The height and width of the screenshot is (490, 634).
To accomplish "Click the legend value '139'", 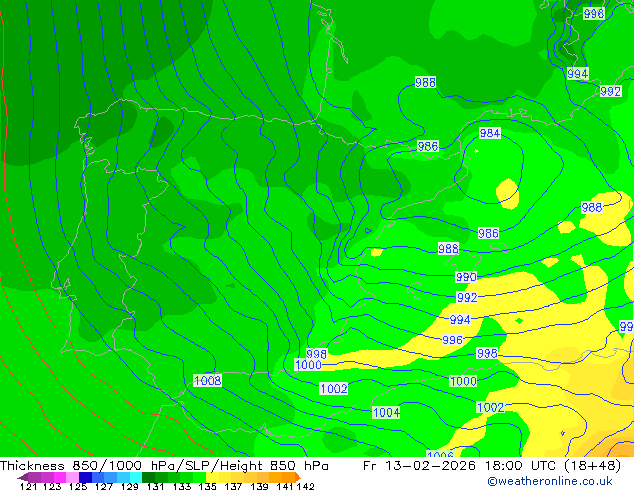I will click(259, 486).
